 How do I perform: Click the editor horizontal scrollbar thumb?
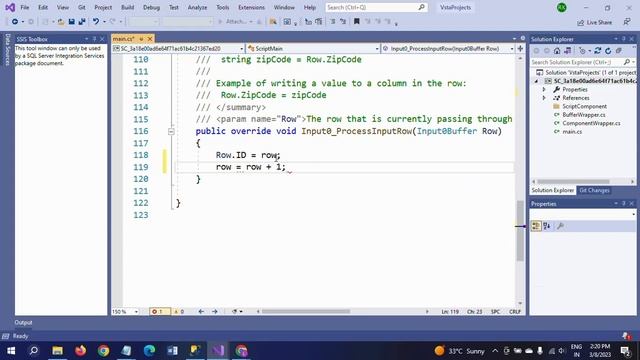tap(306, 311)
